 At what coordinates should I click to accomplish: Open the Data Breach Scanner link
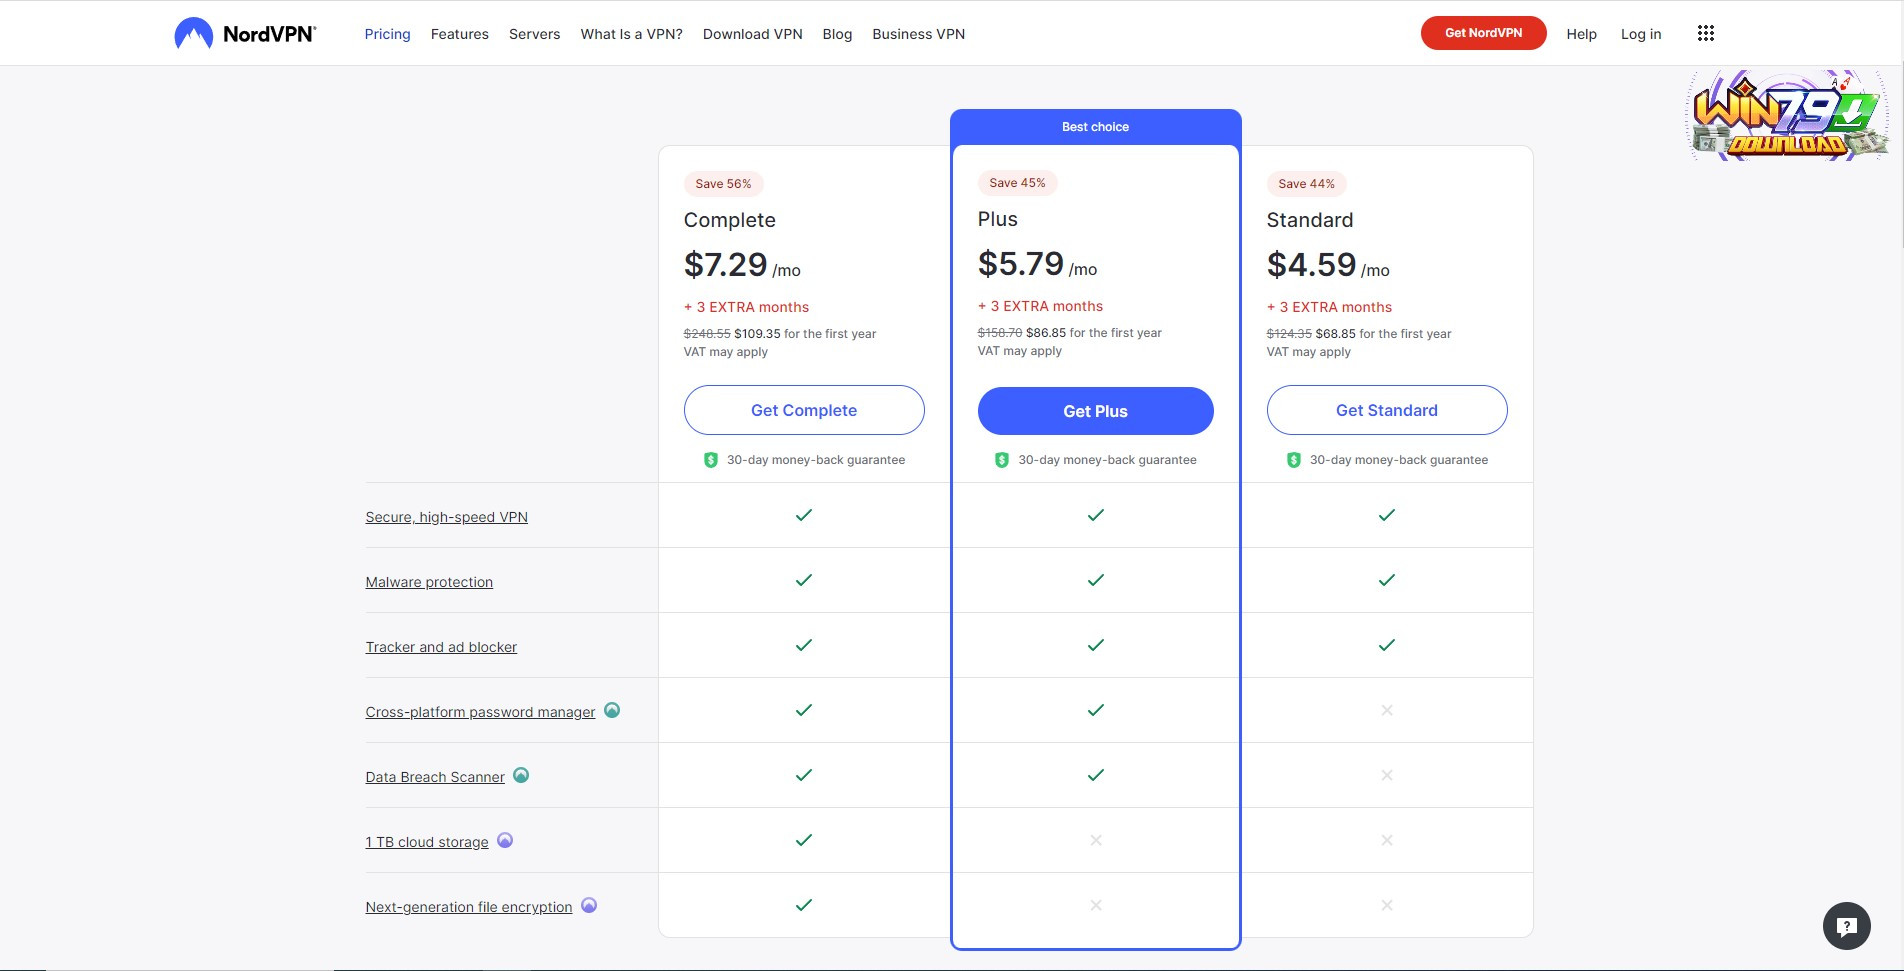[435, 777]
